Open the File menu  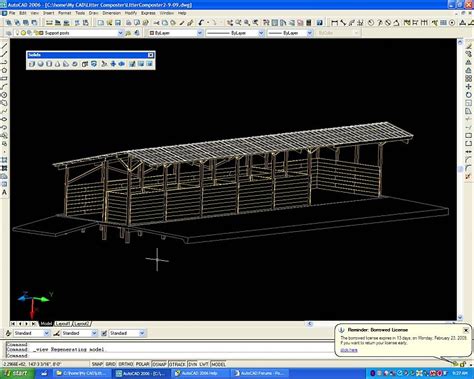[12, 13]
